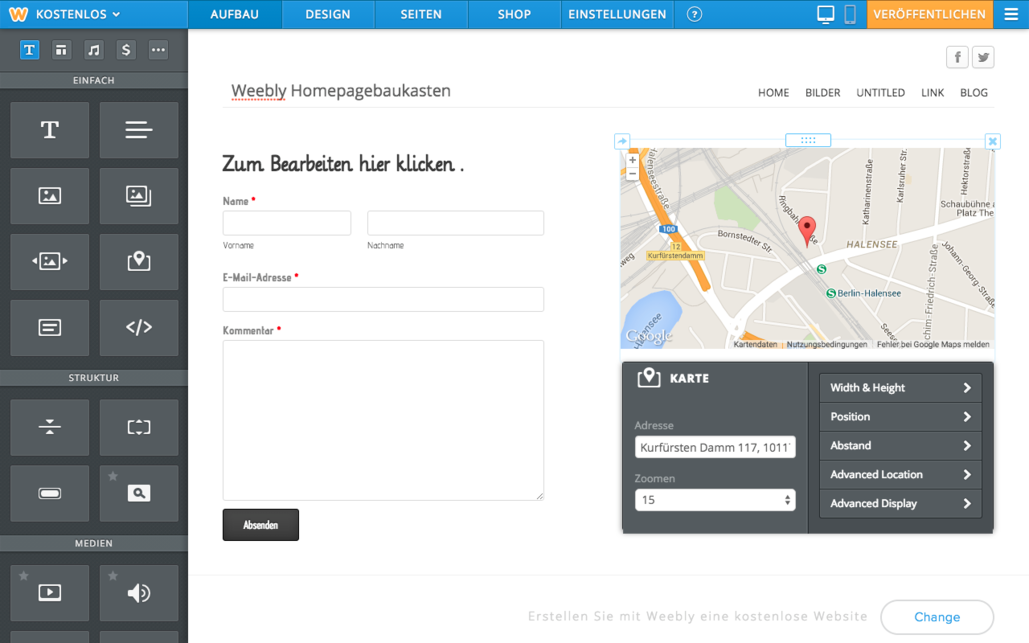Open the Seiten tab
This screenshot has width=1029, height=643.
click(421, 14)
